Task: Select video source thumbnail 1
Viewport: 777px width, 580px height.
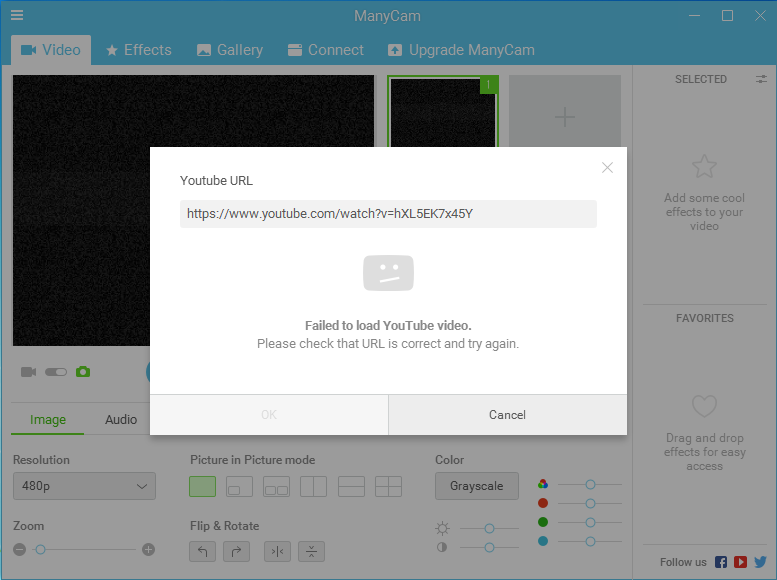Action: click(443, 112)
